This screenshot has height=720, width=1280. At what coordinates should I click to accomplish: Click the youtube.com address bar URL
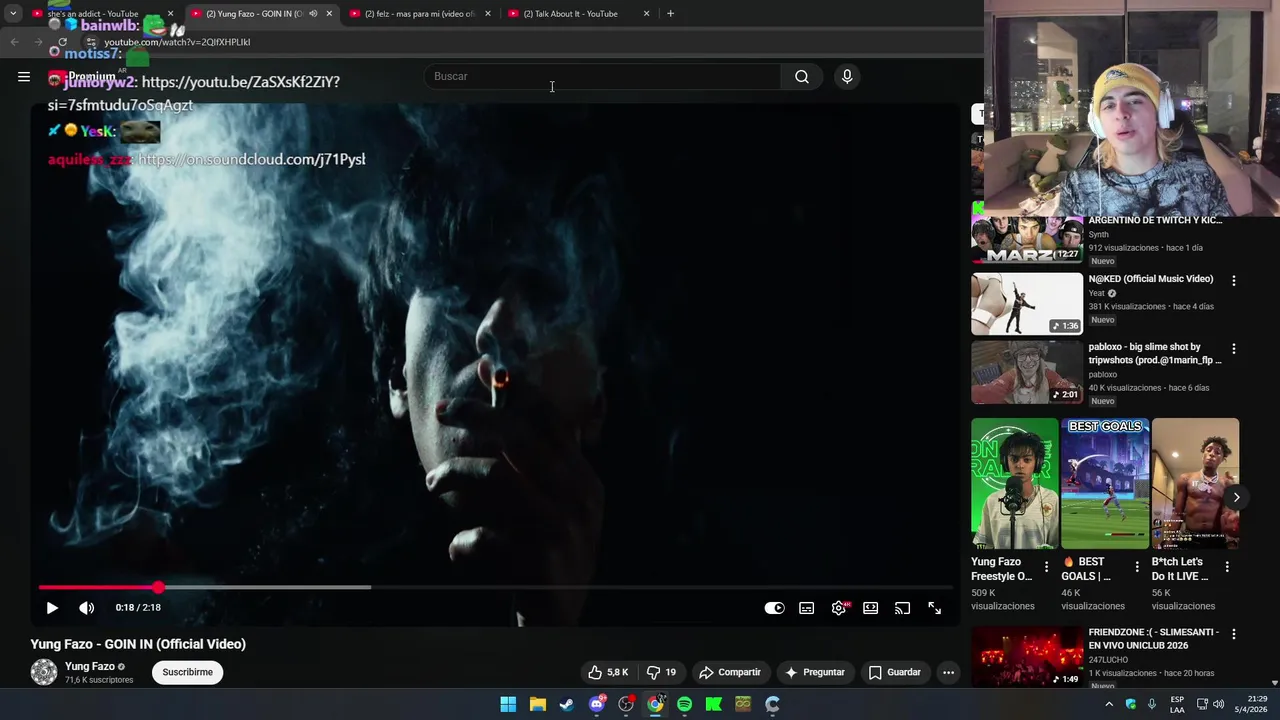point(177,42)
